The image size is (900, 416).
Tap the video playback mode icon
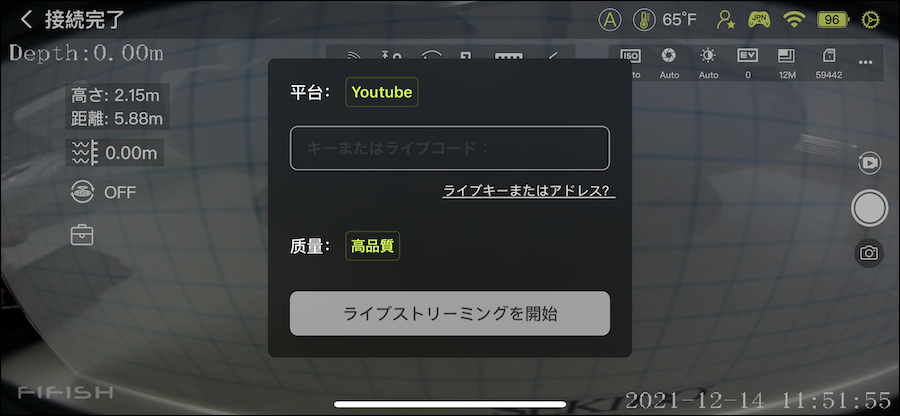(x=869, y=162)
